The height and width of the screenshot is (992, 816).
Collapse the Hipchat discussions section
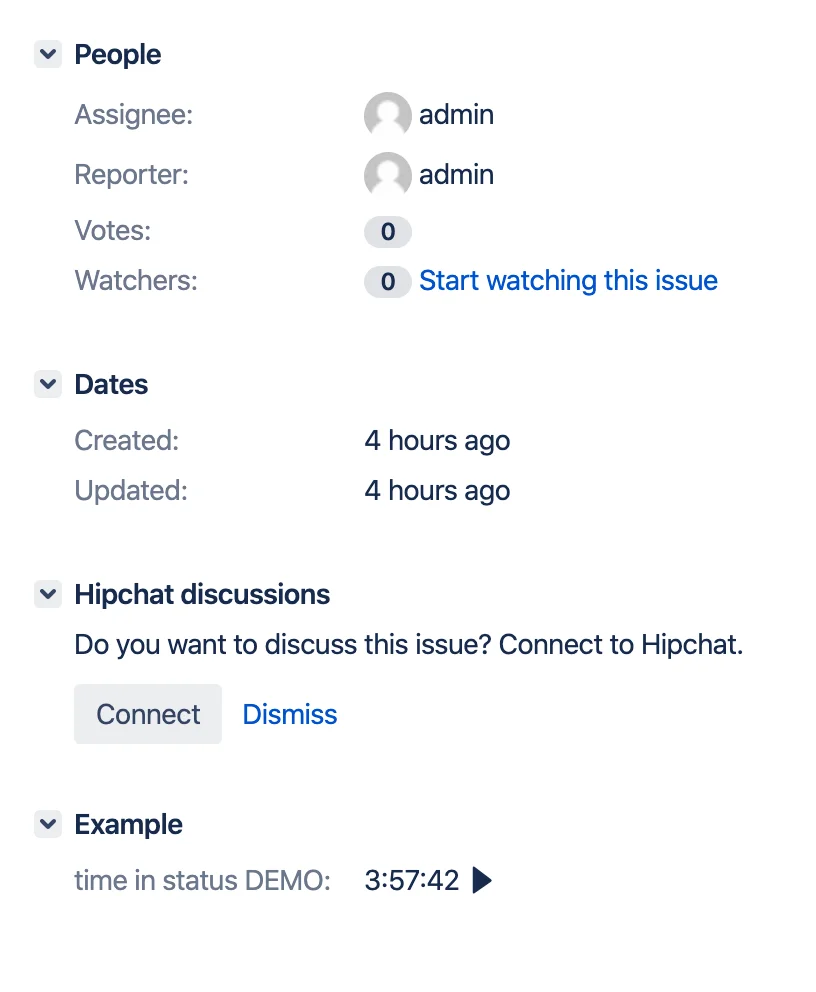(47, 594)
